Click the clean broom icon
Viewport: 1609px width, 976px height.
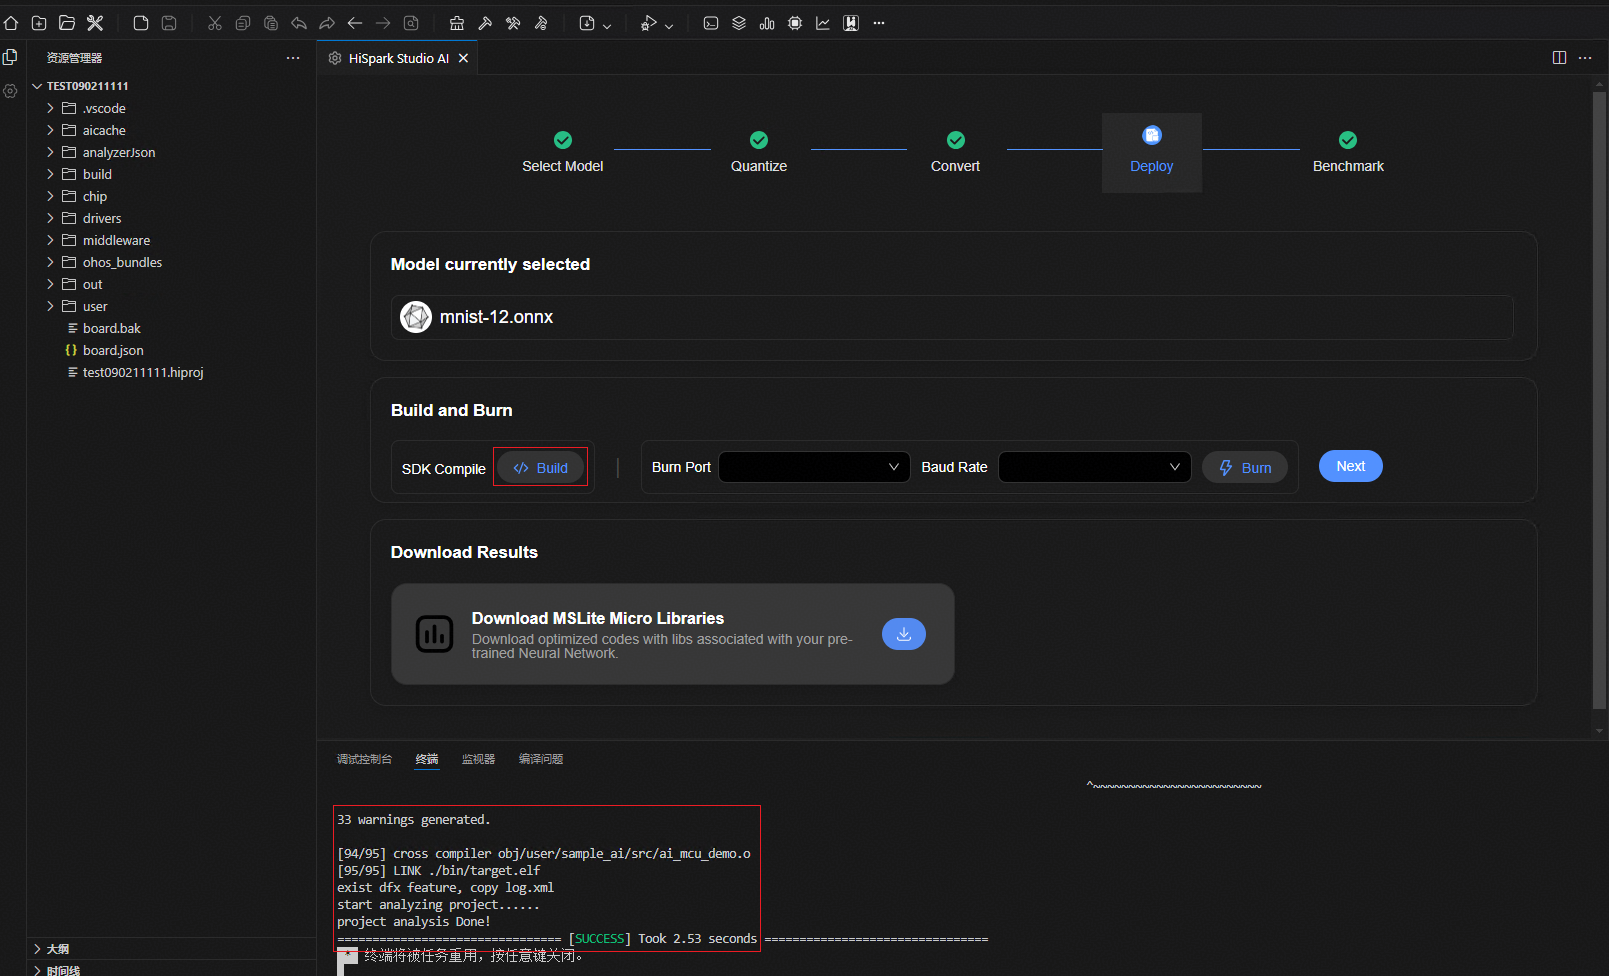(457, 23)
